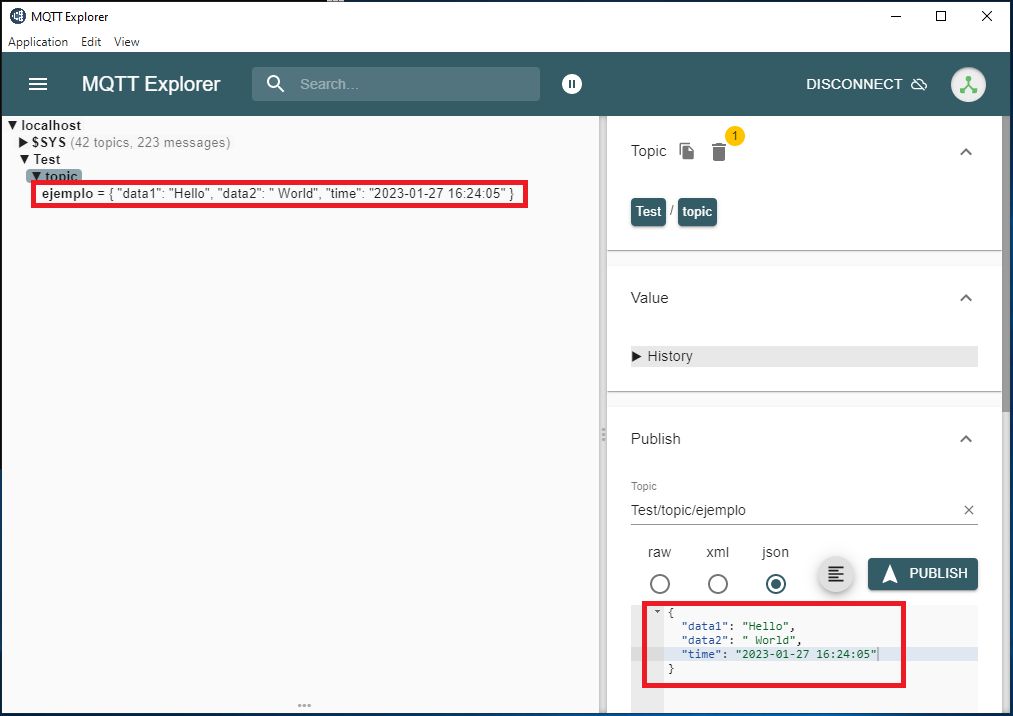Screen dimensions: 1013x716
Task: Click the vertical scrollbar in sidebar
Action: click(1005, 264)
